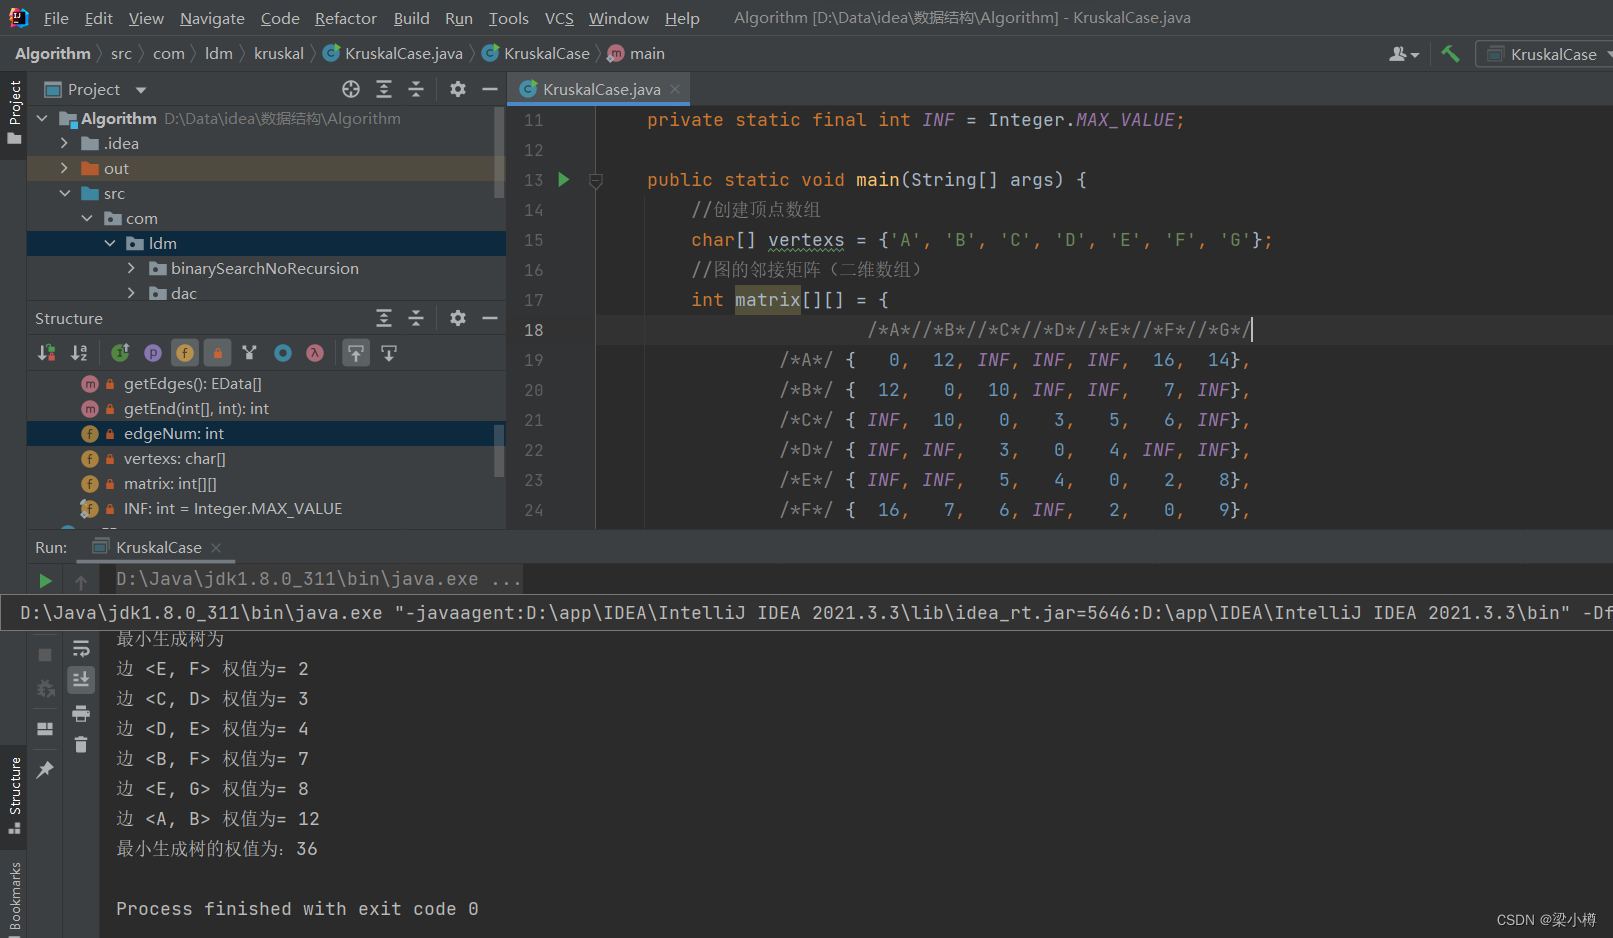This screenshot has height=938, width=1613.
Task: Open the Project side tool window button
Action: 14,112
